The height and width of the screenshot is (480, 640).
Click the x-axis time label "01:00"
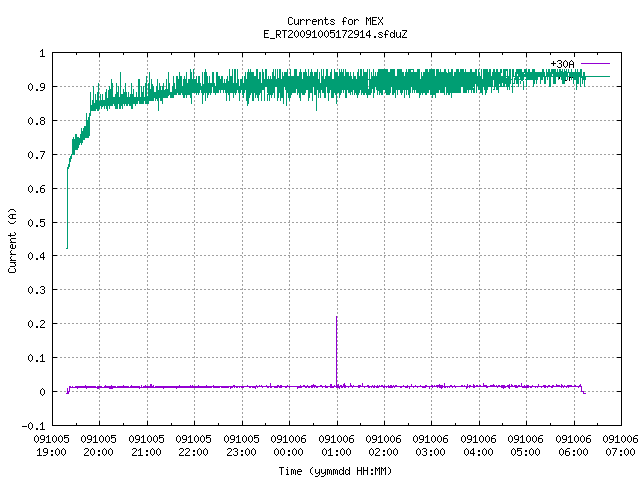point(336,452)
